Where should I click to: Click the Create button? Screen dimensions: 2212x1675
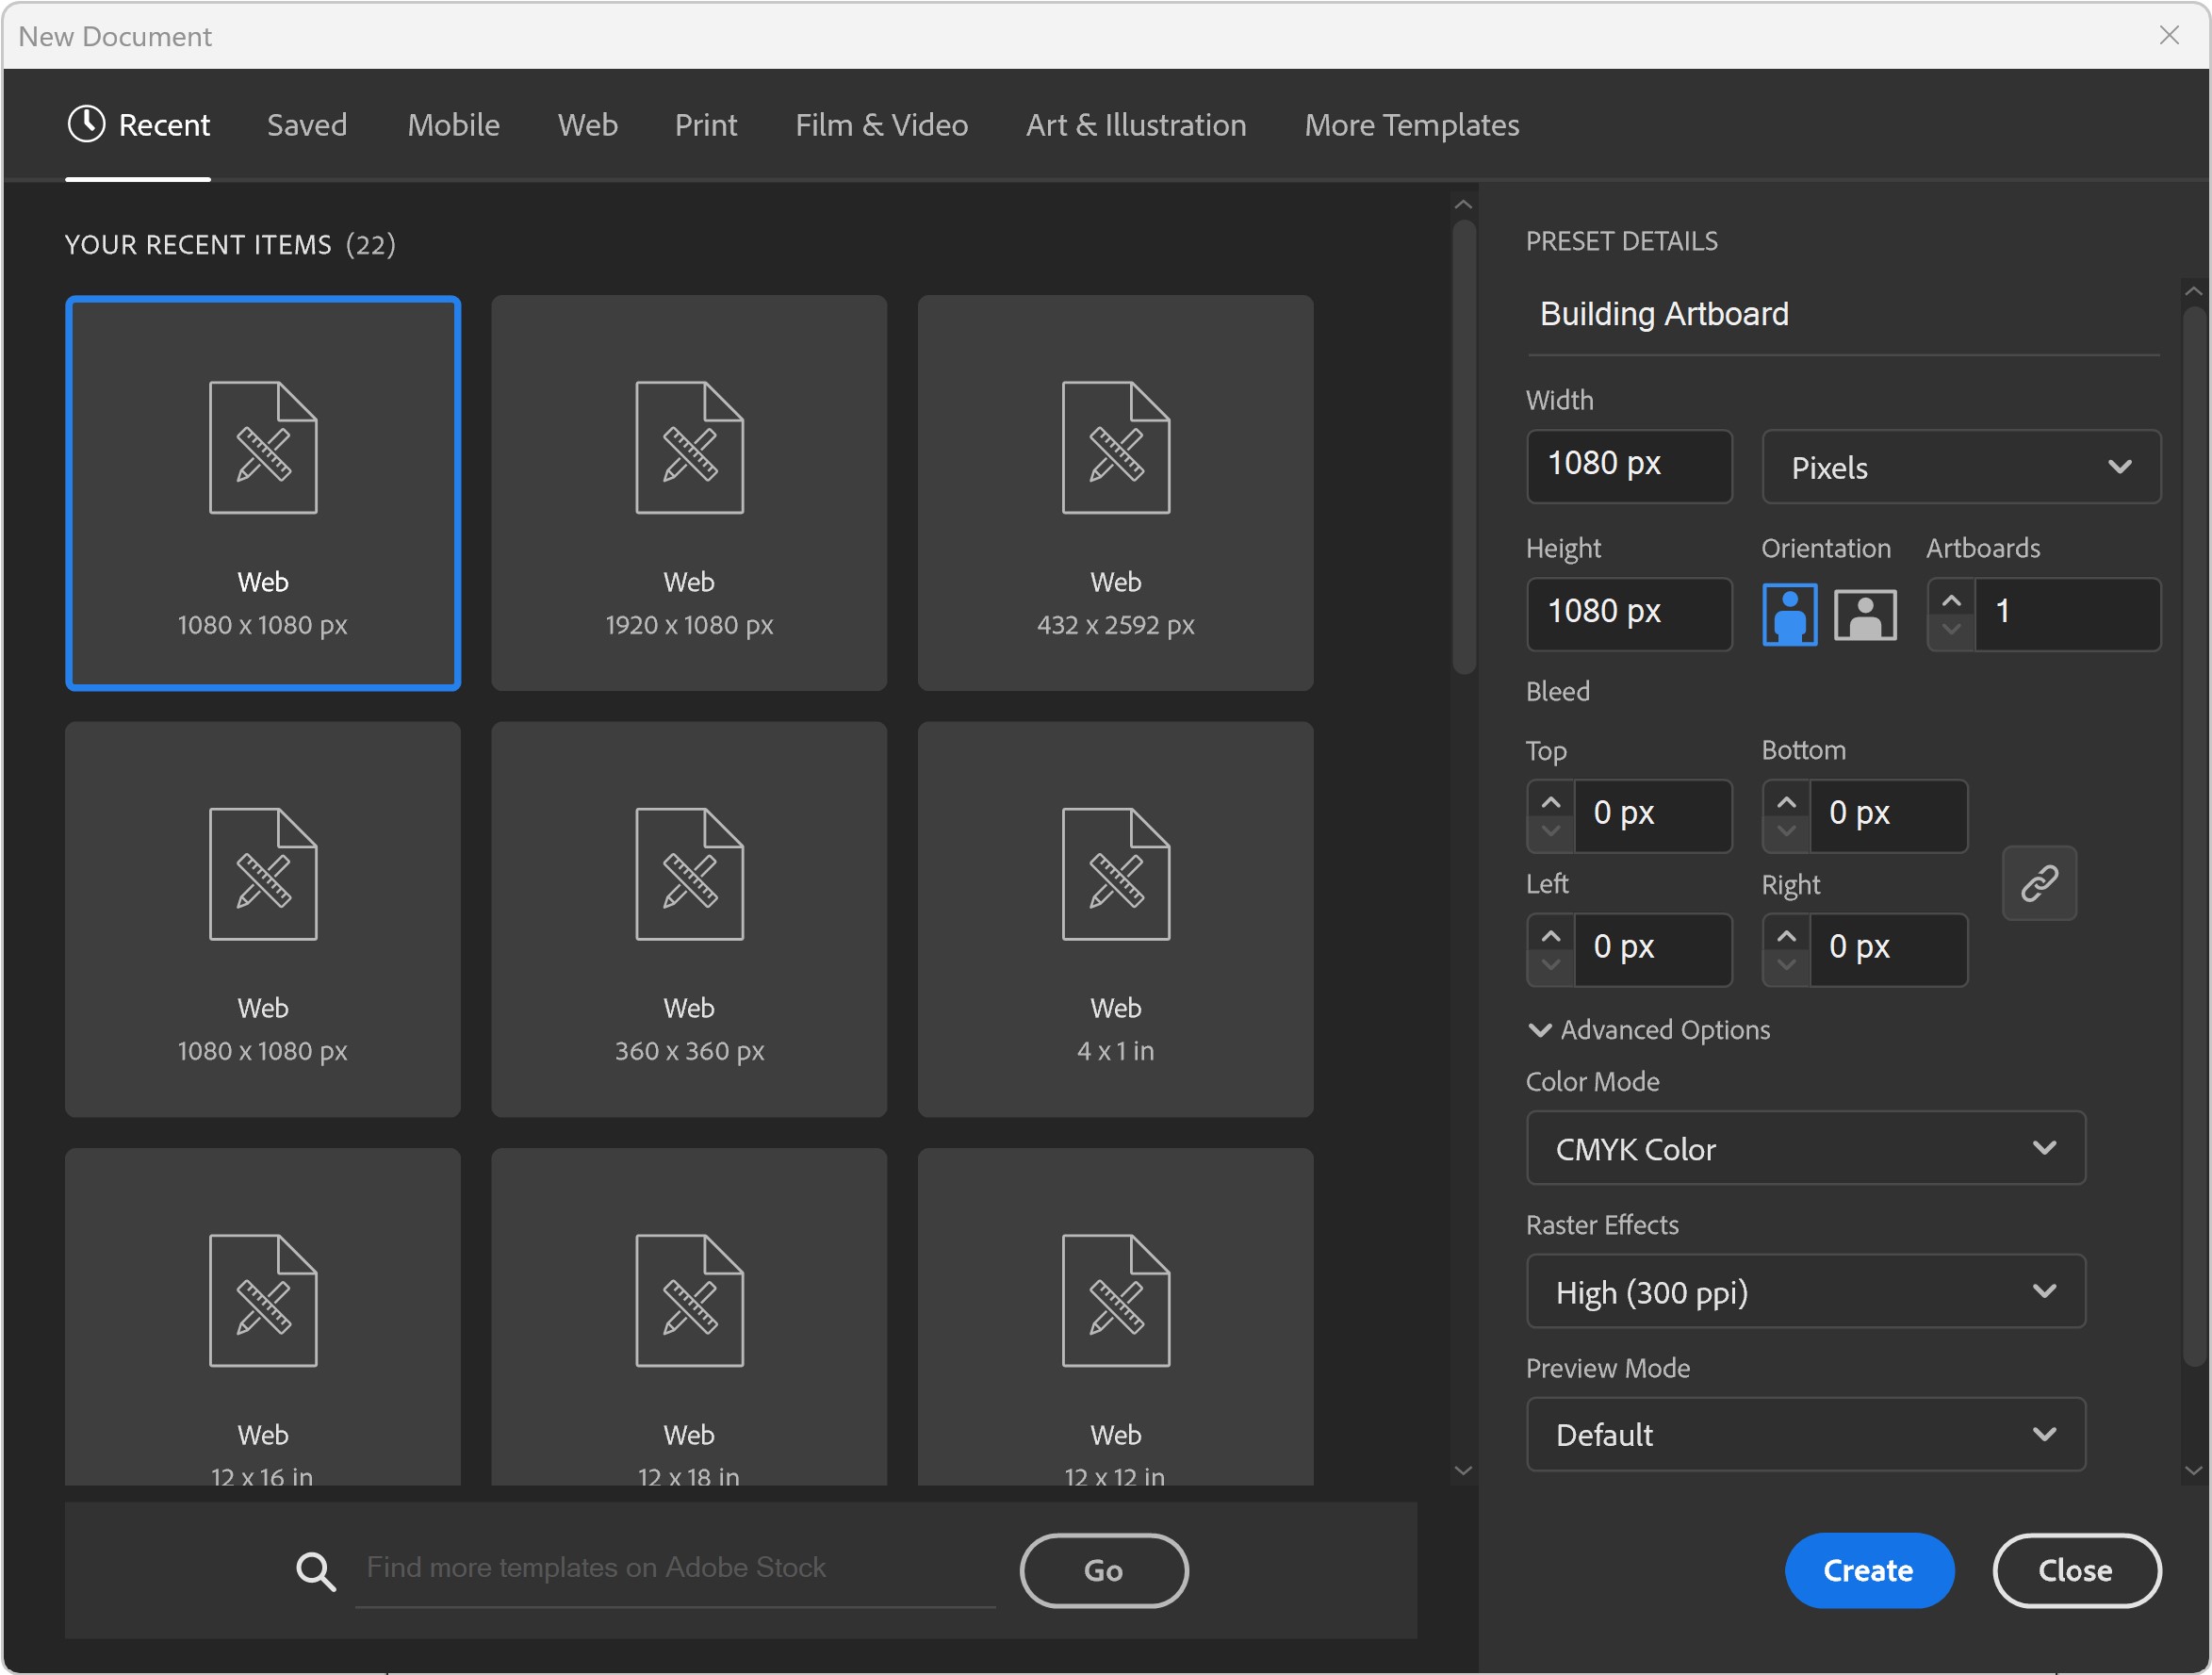click(x=1869, y=1570)
